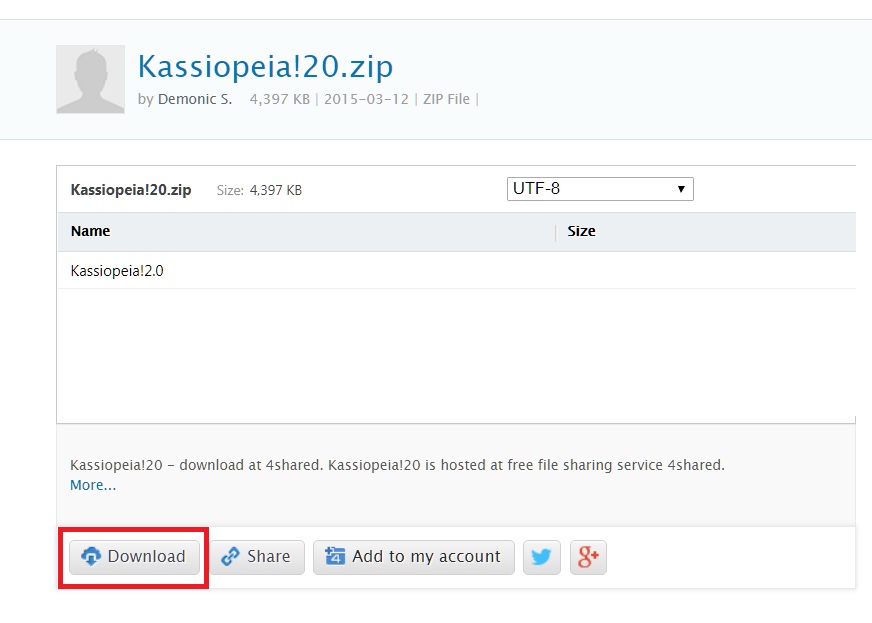Sort the file list by Size column
This screenshot has width=872, height=623.
[x=581, y=231]
